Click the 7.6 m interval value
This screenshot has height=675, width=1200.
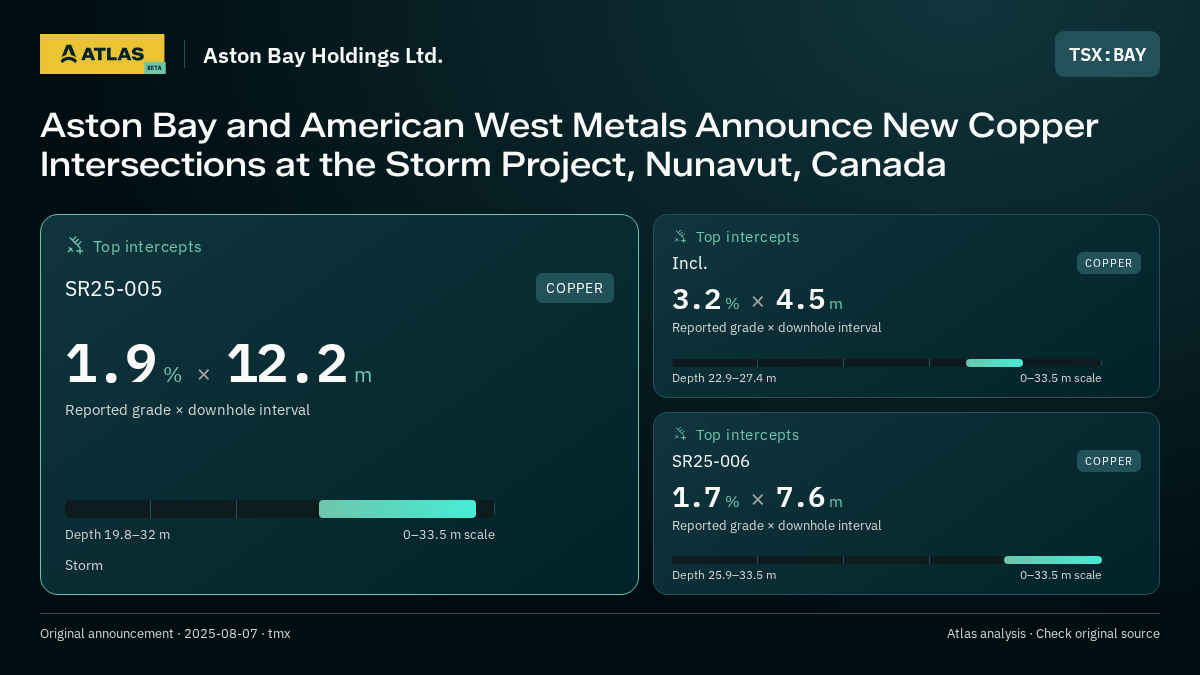809,497
